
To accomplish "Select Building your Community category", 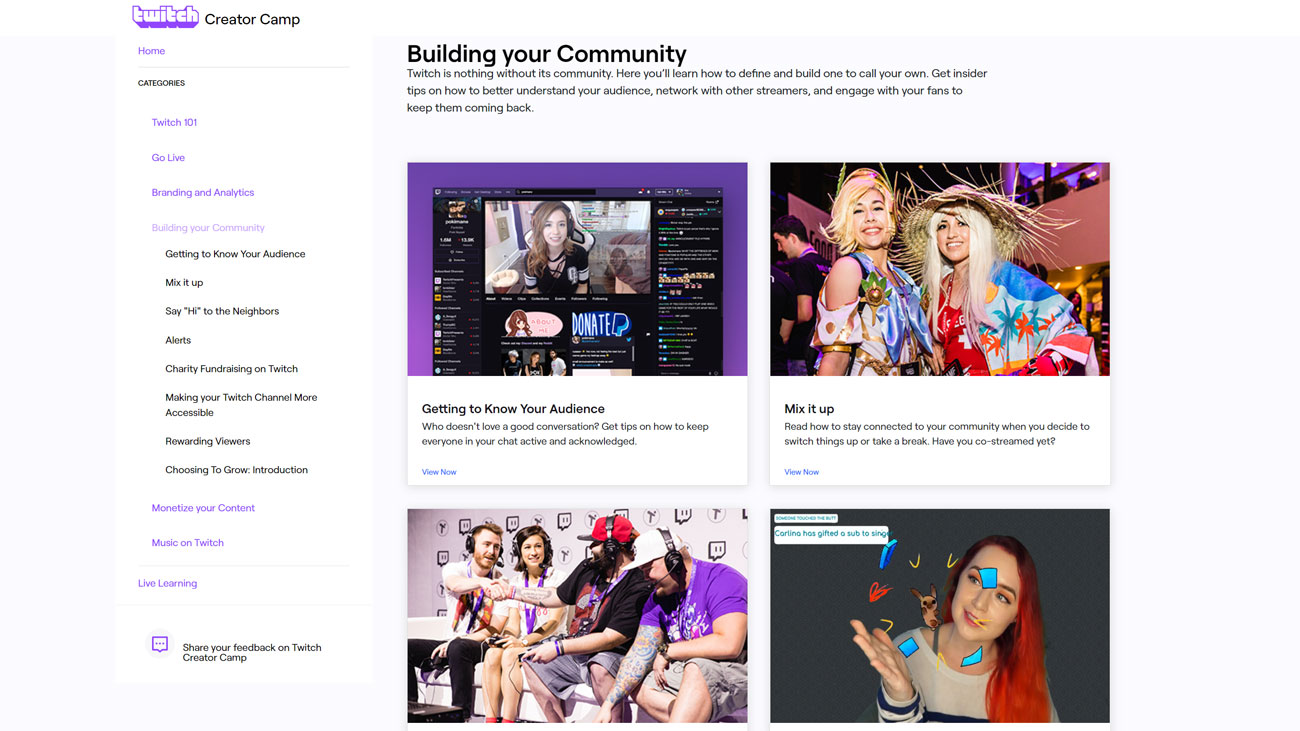I will point(208,227).
